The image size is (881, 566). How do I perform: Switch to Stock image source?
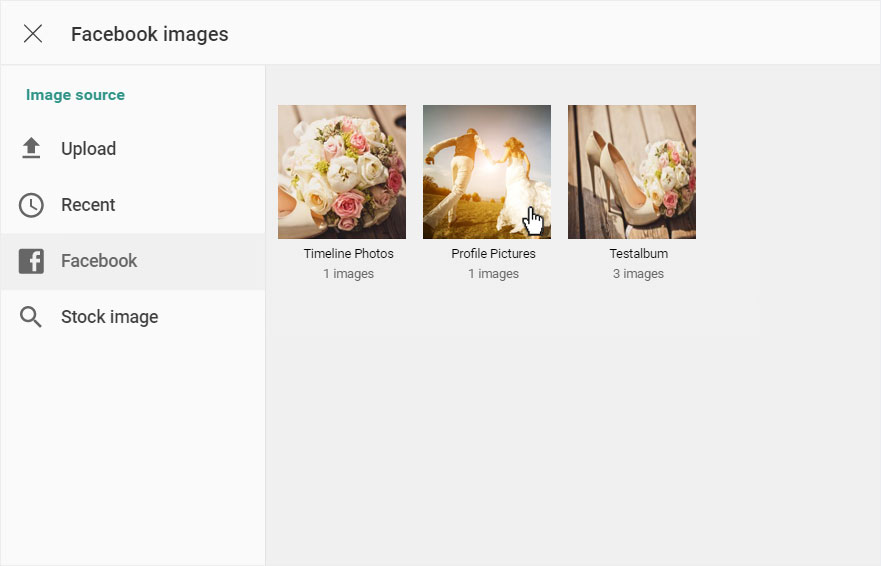(133, 317)
